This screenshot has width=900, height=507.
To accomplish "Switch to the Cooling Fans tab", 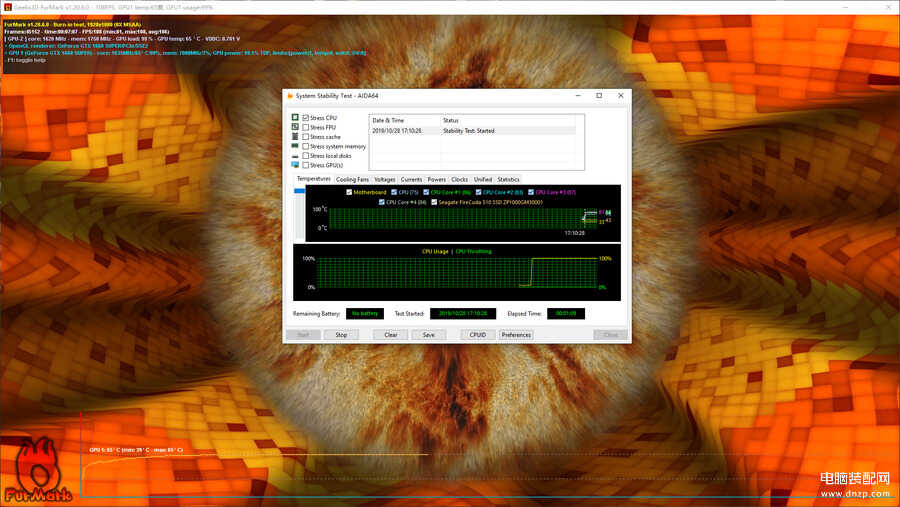I will [352, 180].
